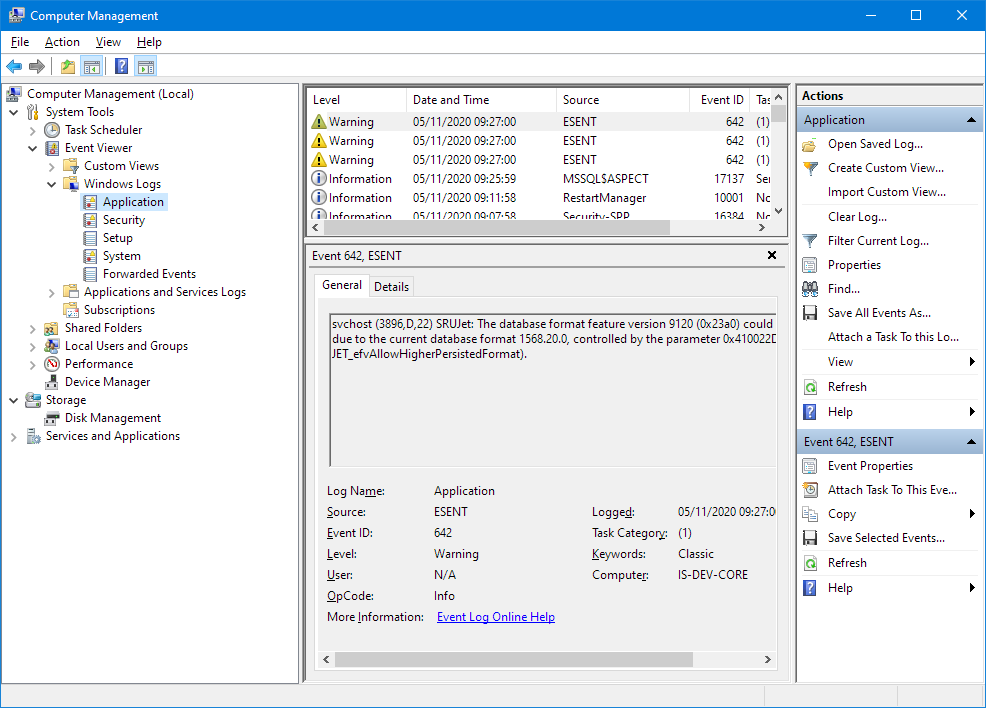The height and width of the screenshot is (708, 986).
Task: Sort by the Event ID column header
Action: (719, 100)
